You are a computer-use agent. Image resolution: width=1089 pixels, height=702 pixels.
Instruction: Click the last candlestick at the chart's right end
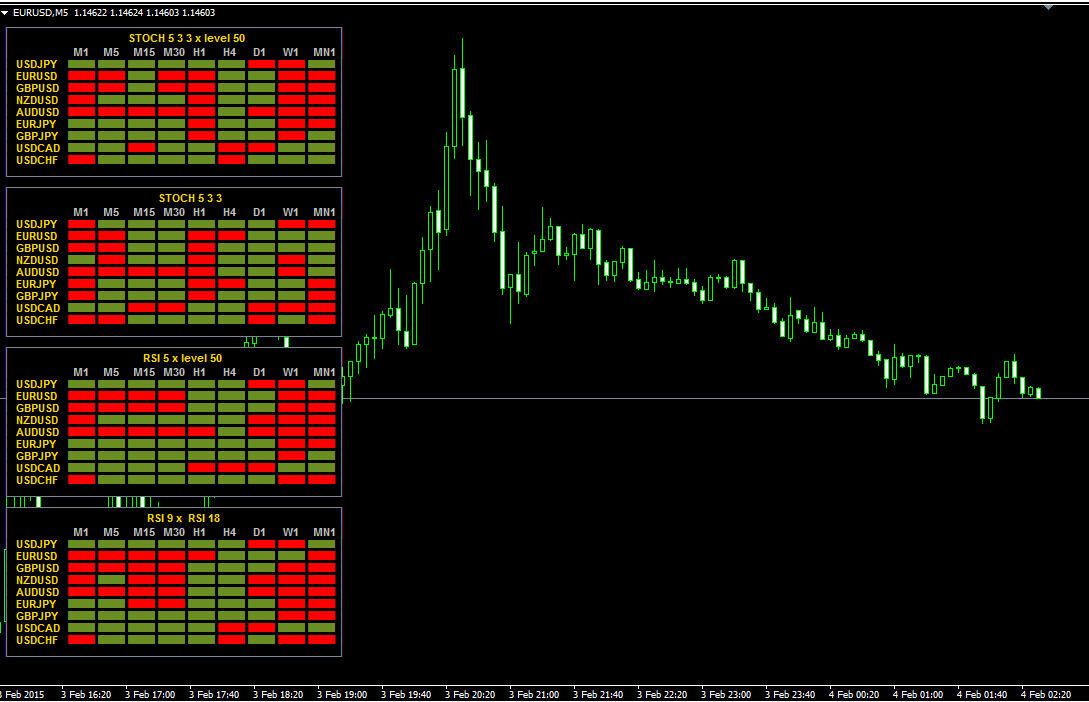[x=1038, y=393]
